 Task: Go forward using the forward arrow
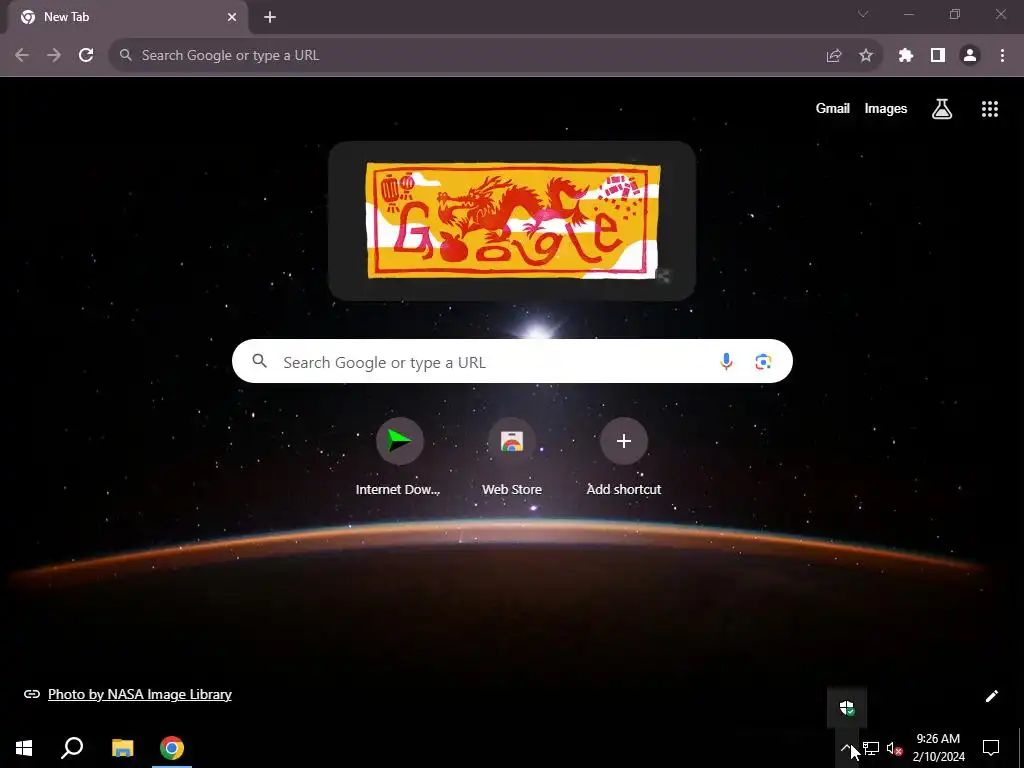click(x=54, y=56)
